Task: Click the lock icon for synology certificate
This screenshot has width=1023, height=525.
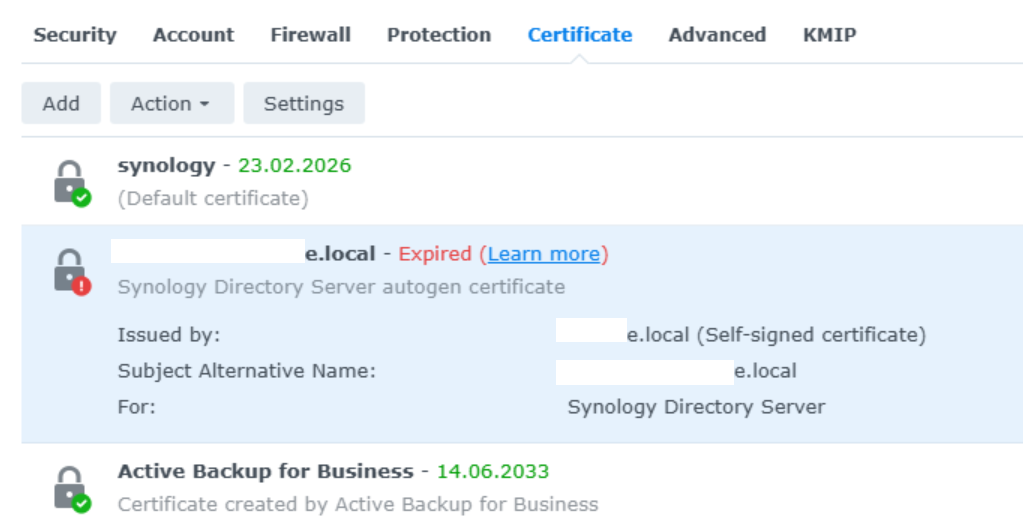Action: [x=70, y=182]
